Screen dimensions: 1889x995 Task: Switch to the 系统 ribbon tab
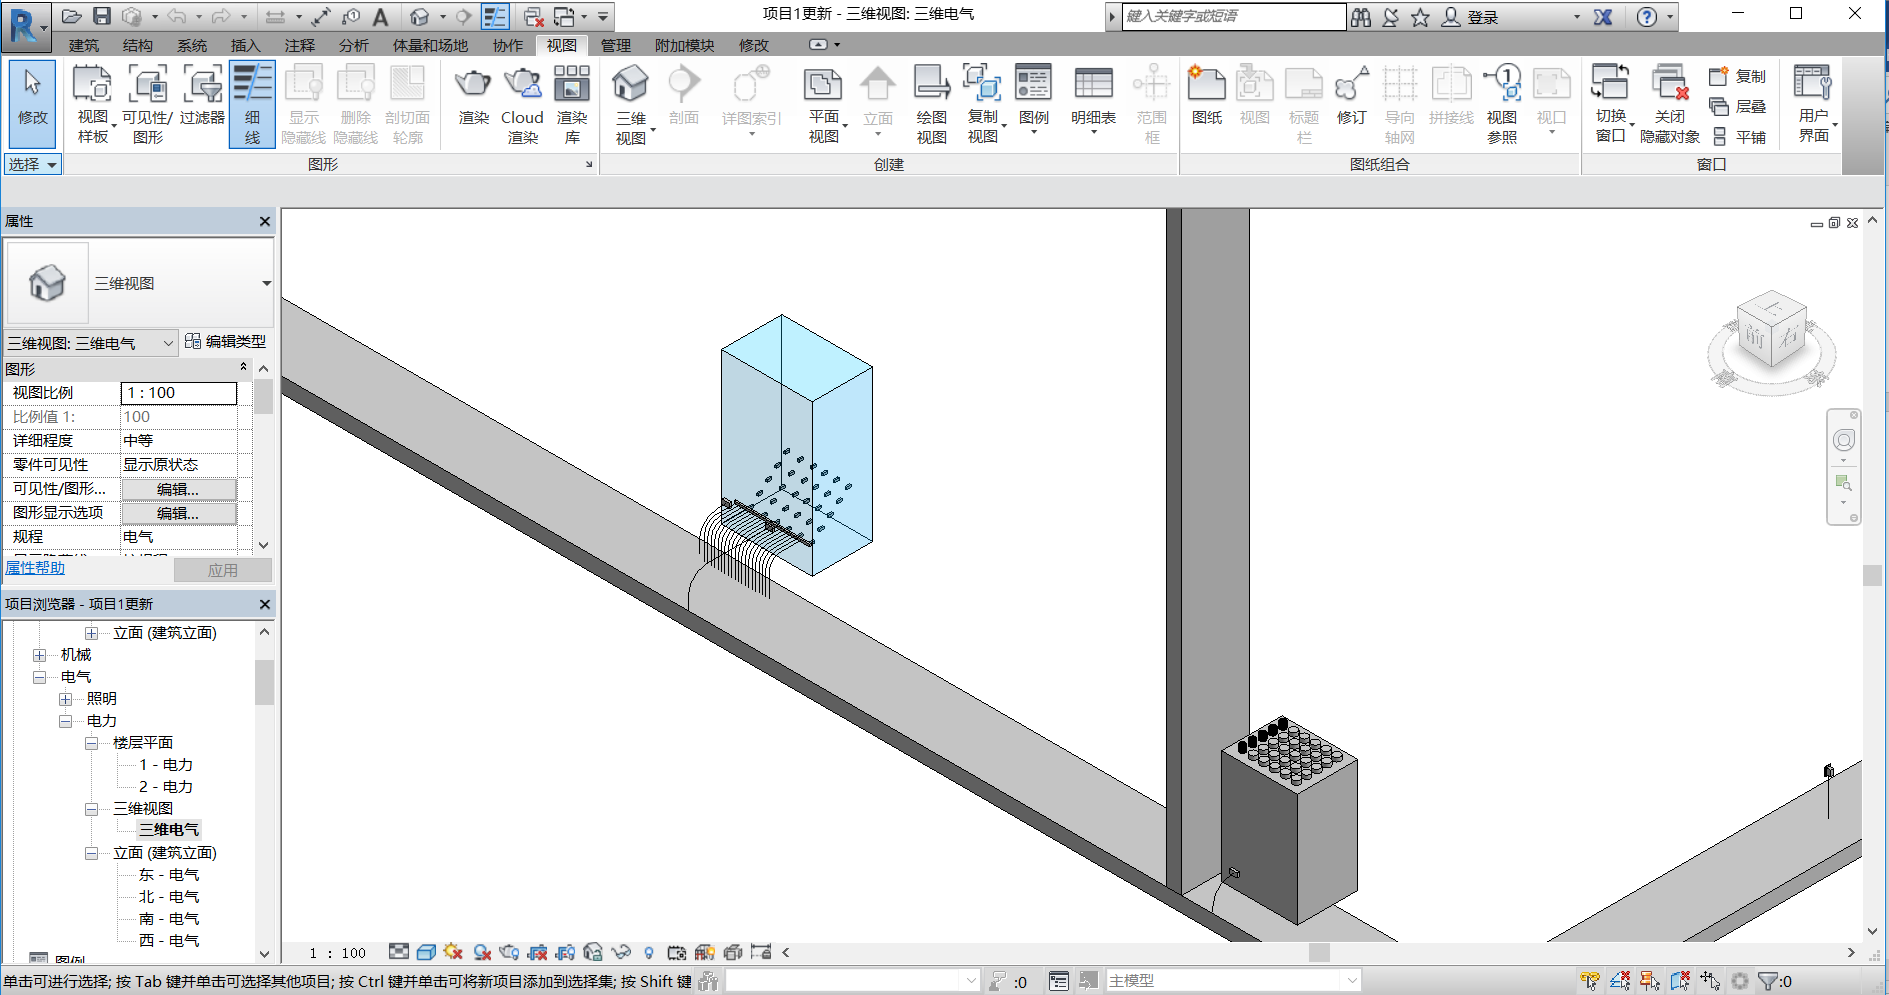[x=192, y=45]
